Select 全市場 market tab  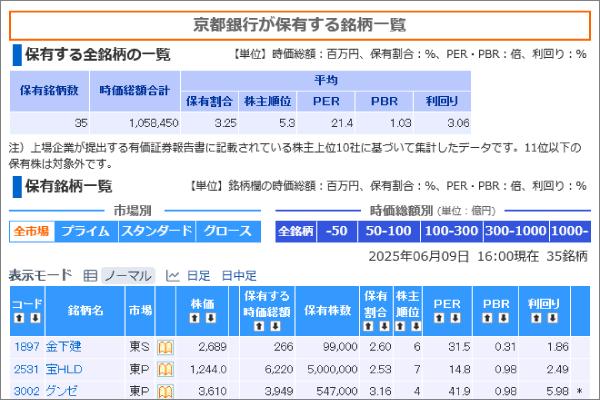[32, 232]
